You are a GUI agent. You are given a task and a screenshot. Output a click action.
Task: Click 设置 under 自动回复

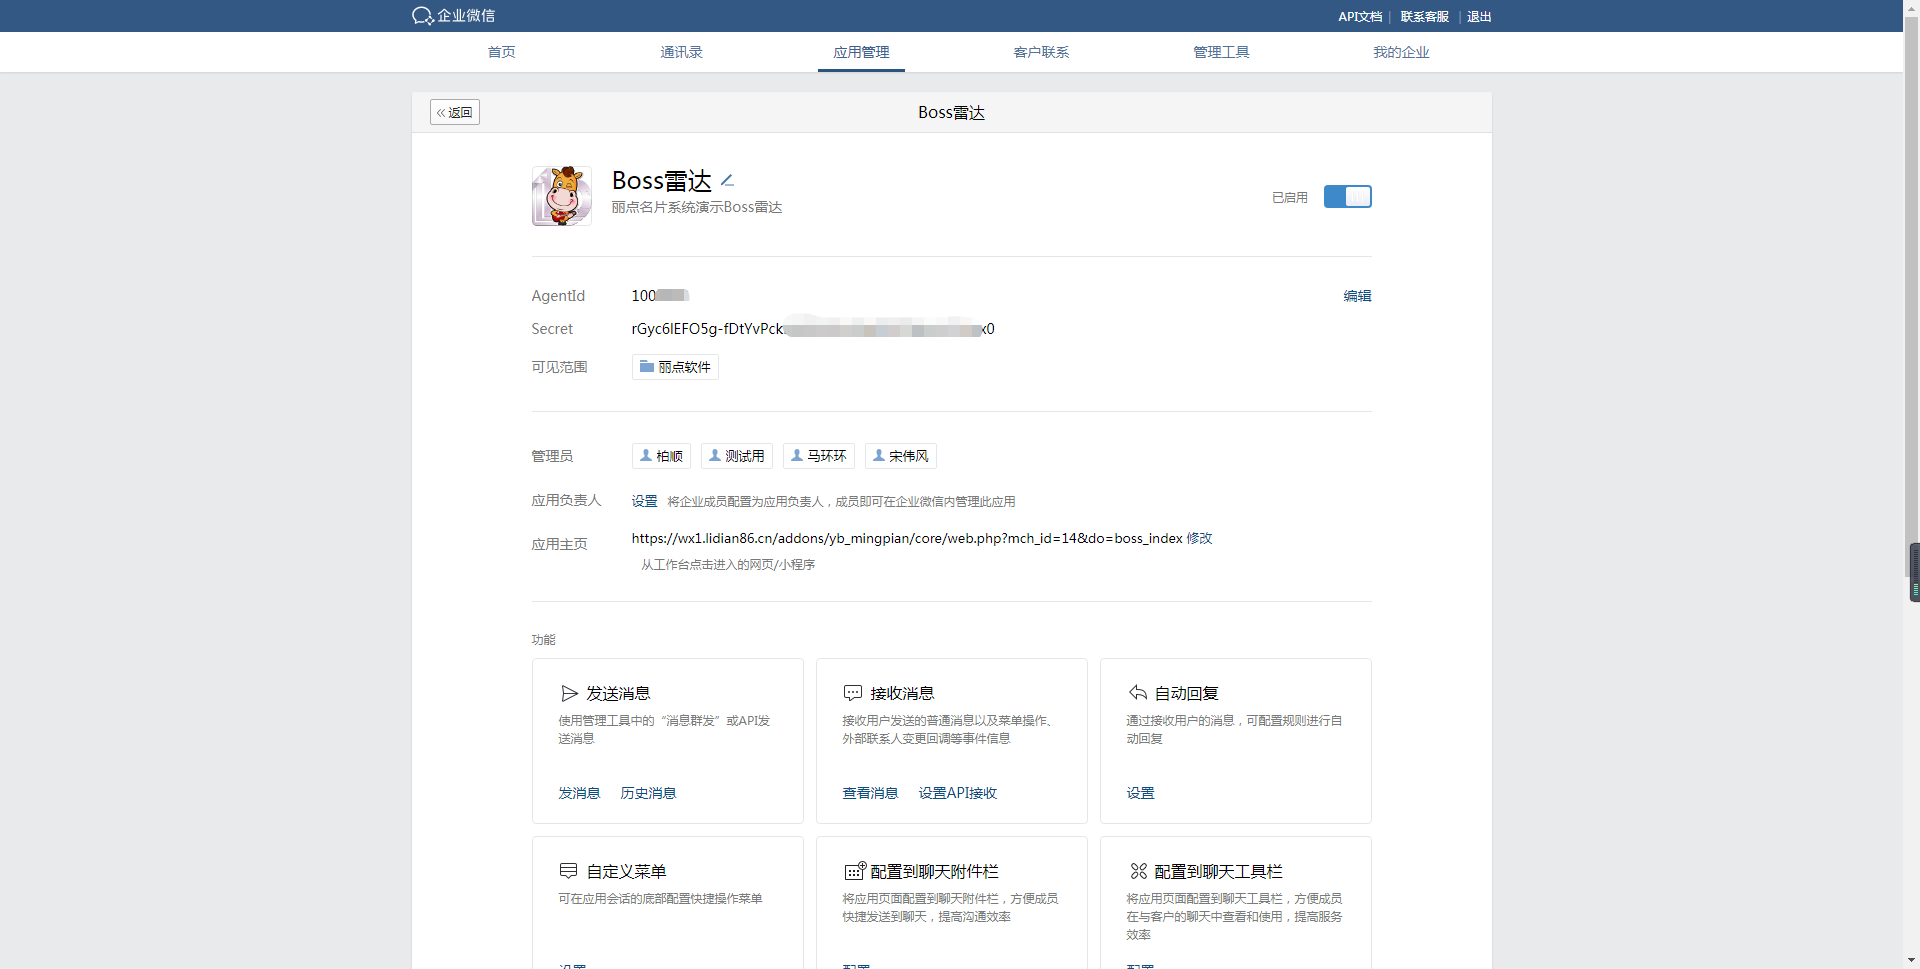(x=1140, y=793)
